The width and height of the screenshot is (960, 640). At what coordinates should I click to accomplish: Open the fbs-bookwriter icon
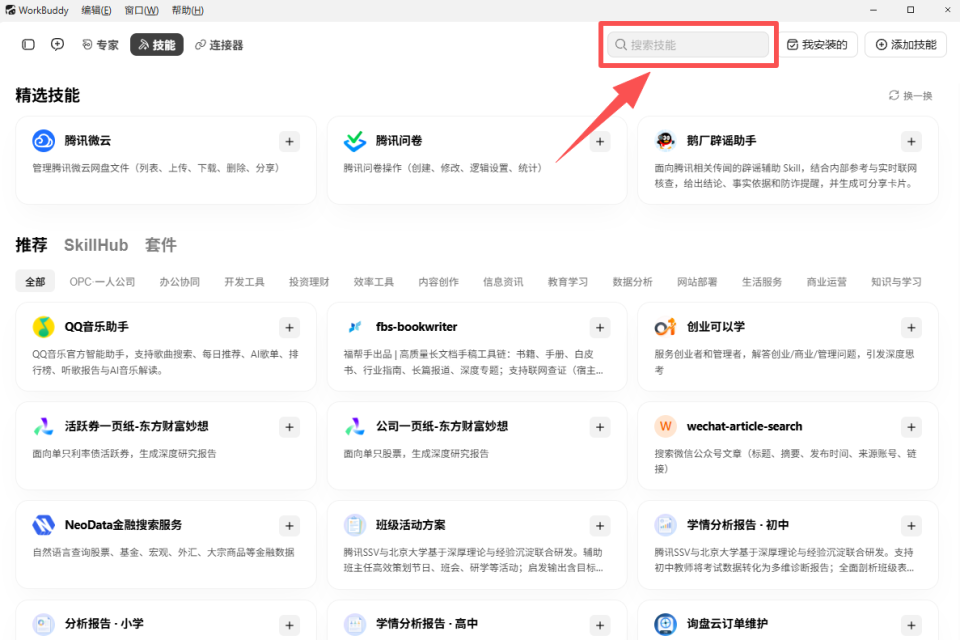(354, 327)
